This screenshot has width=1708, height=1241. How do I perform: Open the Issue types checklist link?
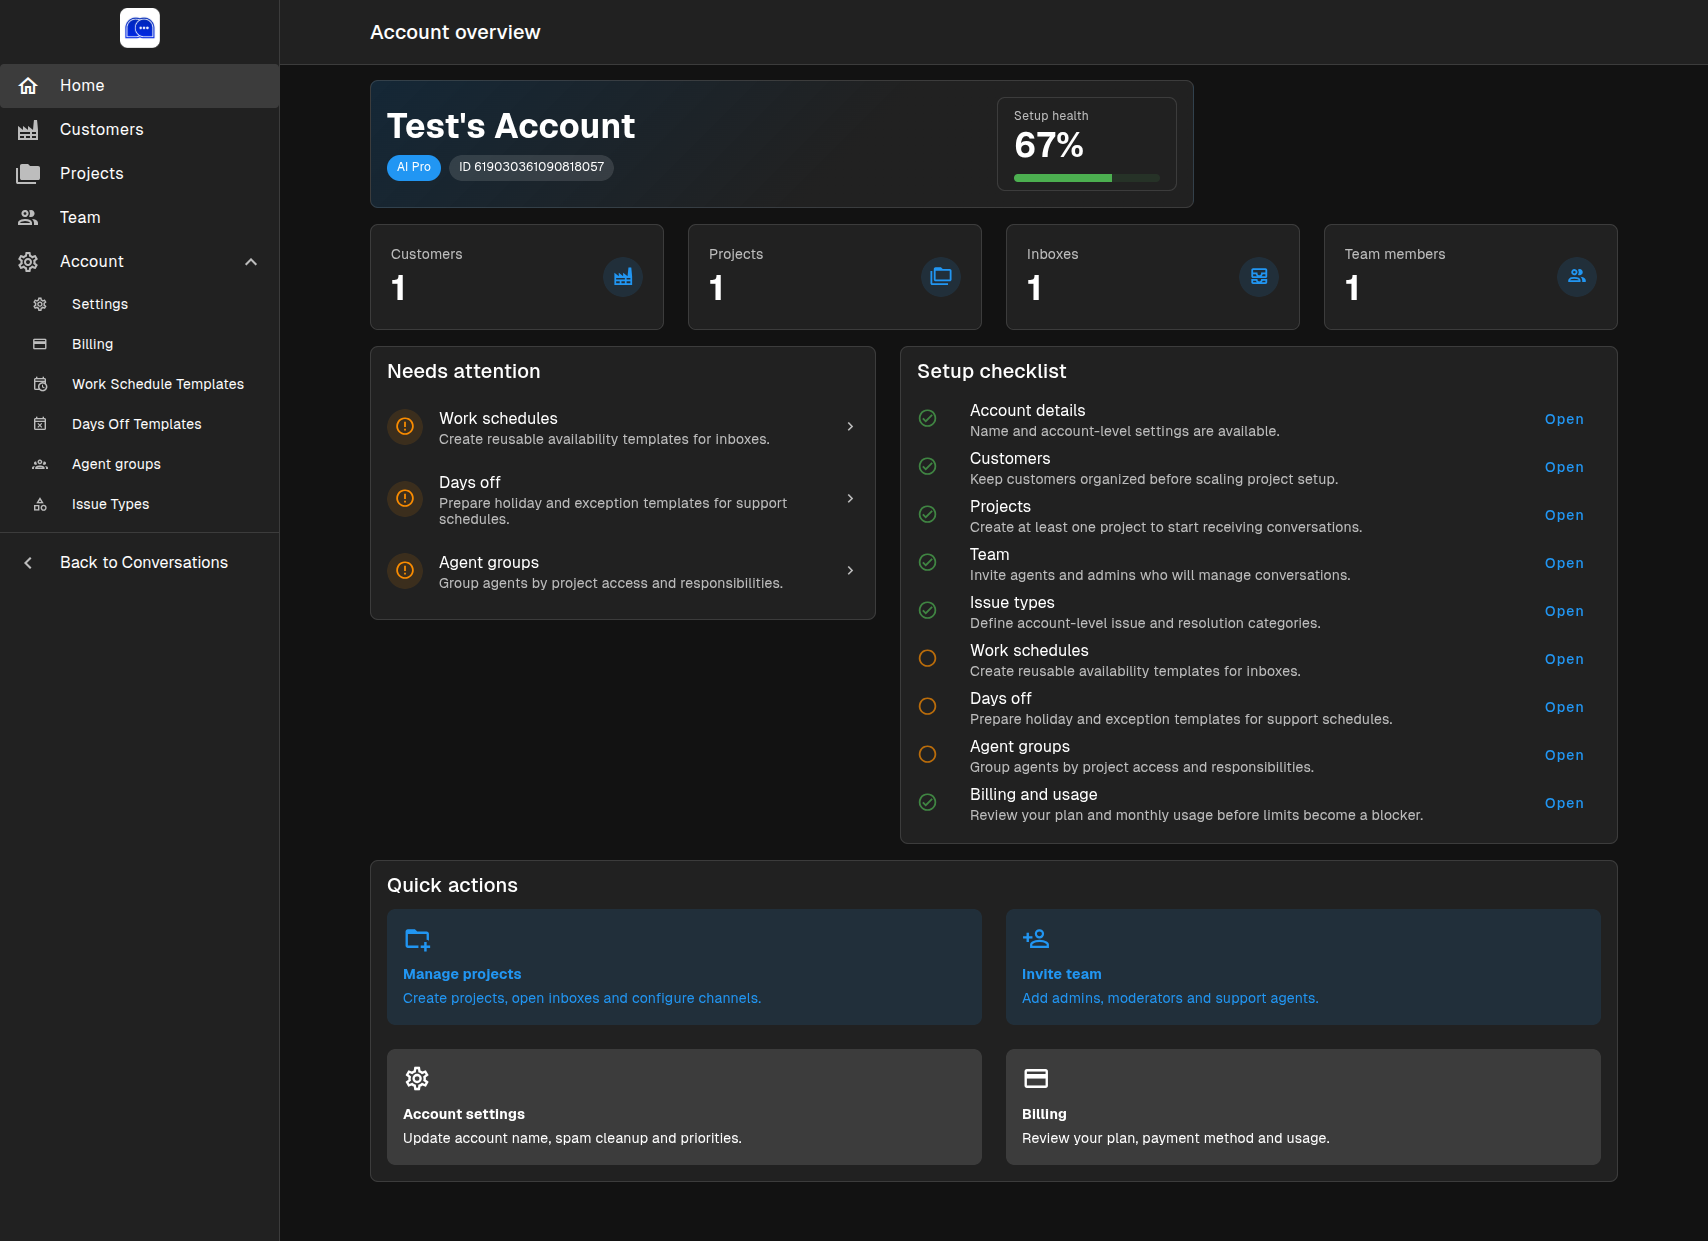coord(1564,612)
